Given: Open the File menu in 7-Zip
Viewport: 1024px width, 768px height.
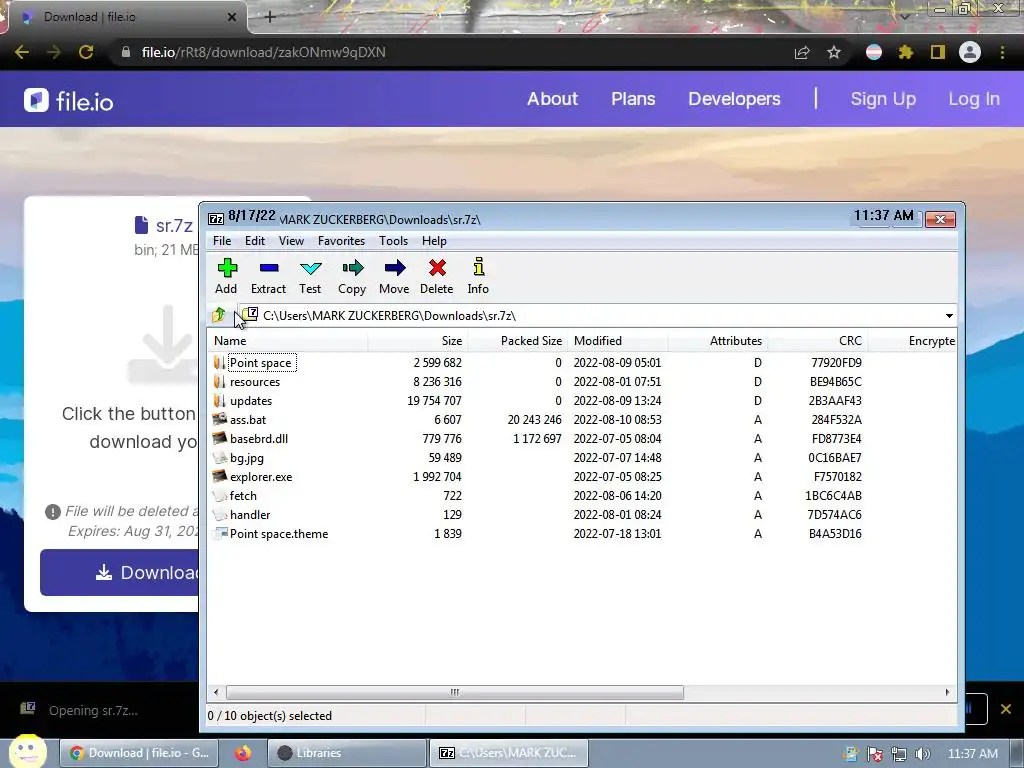Looking at the screenshot, I should [222, 241].
